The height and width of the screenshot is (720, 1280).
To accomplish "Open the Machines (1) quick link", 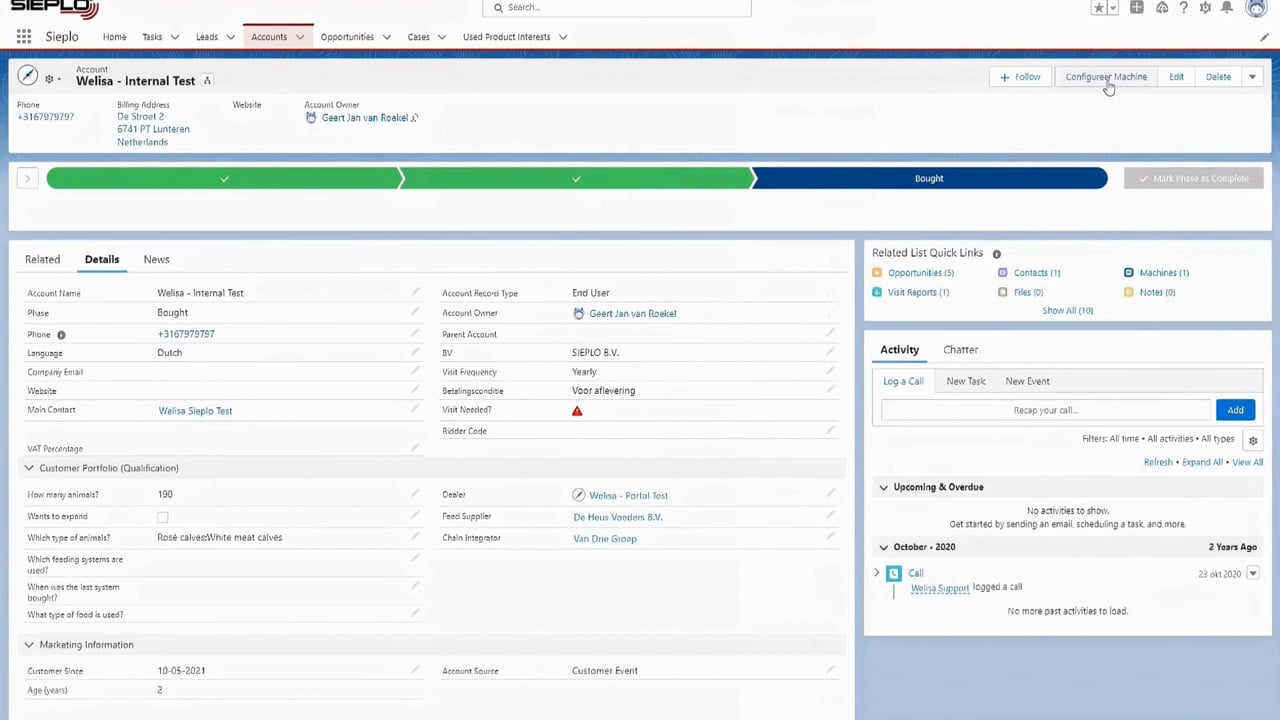I will 1164,273.
